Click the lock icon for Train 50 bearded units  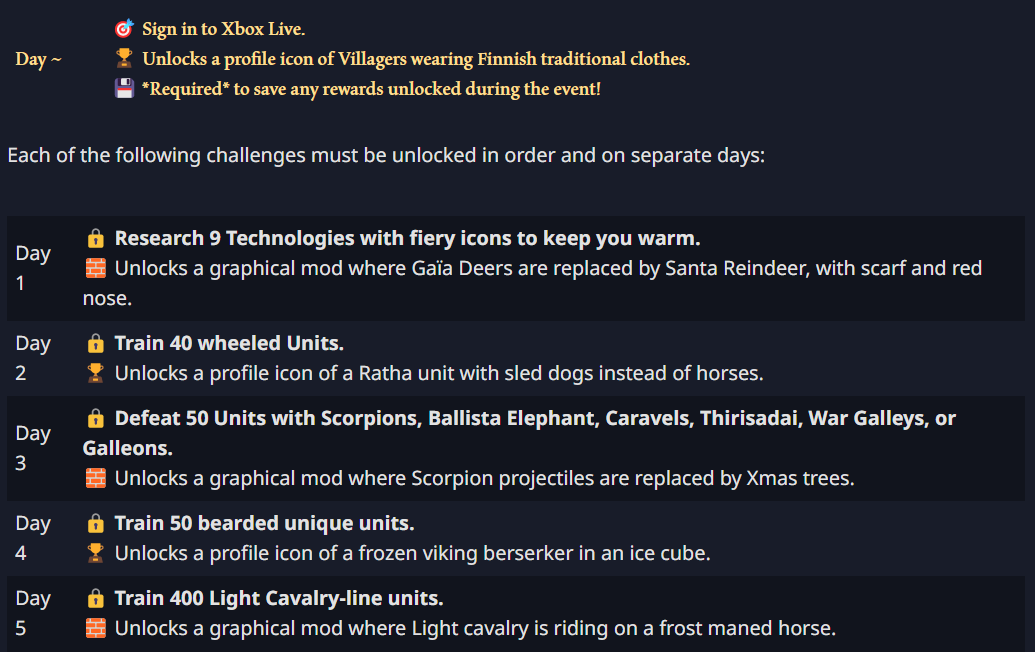(x=96, y=524)
